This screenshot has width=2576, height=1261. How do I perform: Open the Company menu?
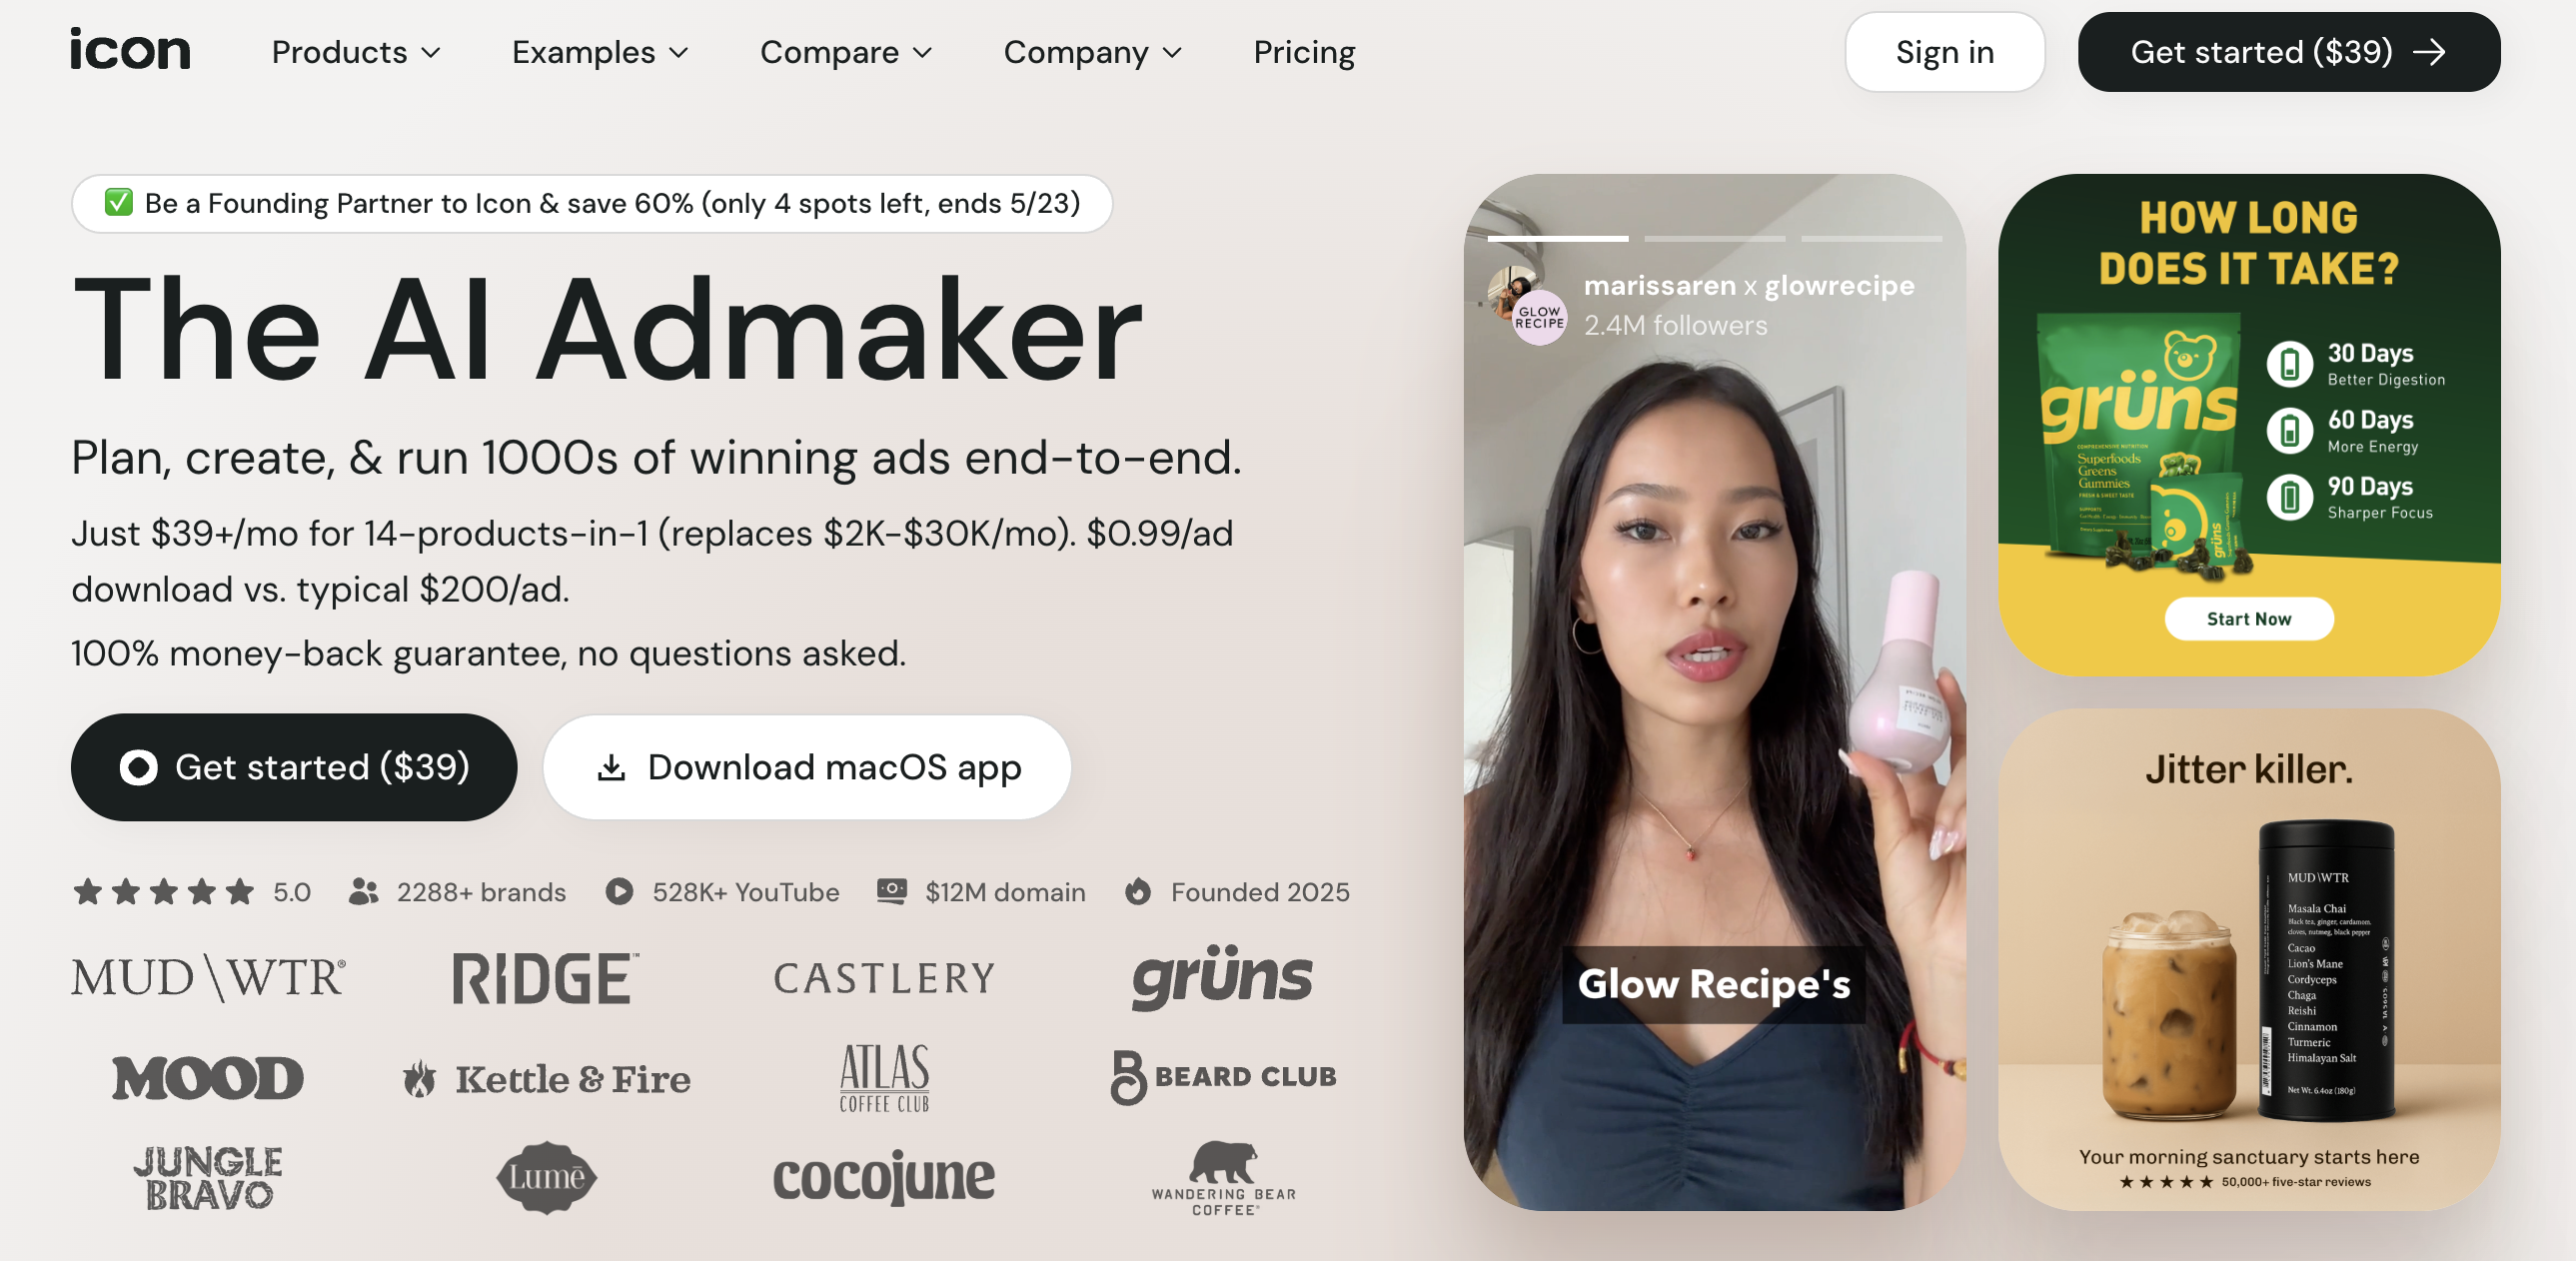(x=1093, y=52)
